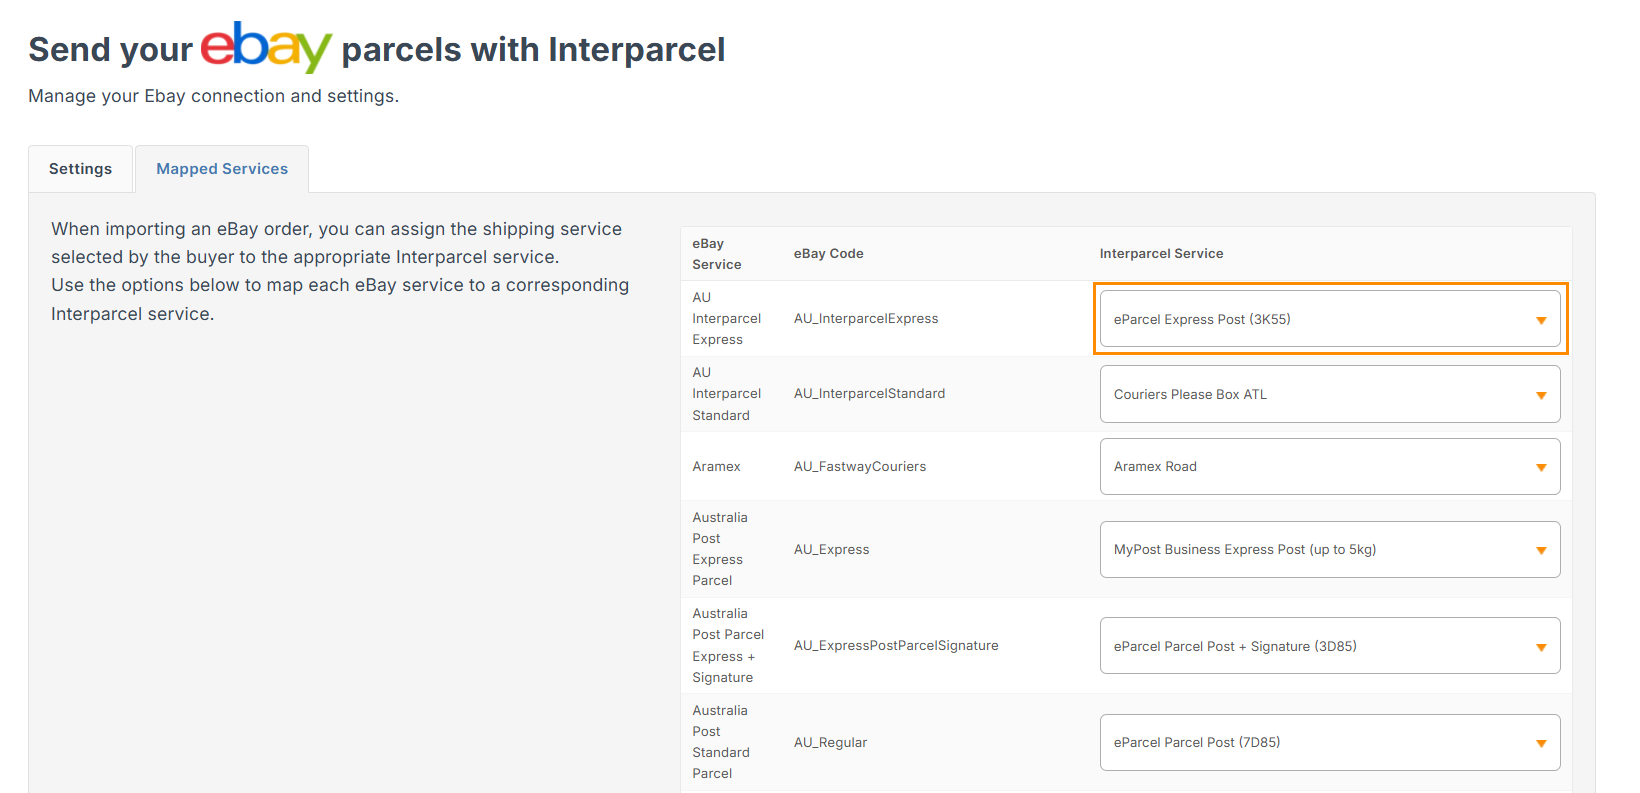
Task: Click the AU_ExpressPostParcelSignature code text
Action: pos(896,646)
